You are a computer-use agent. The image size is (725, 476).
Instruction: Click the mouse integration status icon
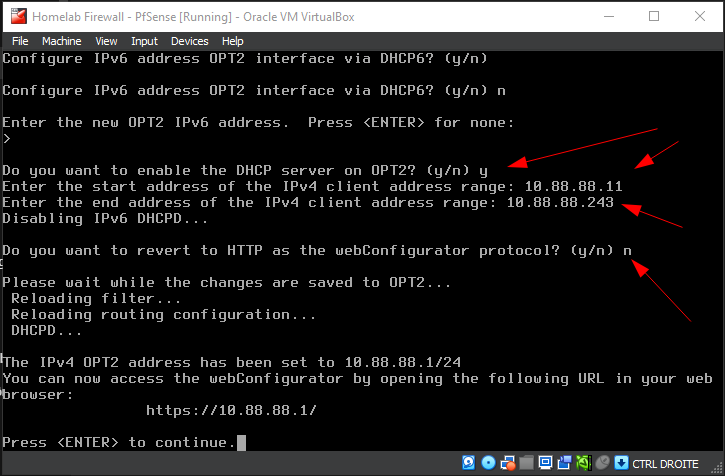[602, 463]
